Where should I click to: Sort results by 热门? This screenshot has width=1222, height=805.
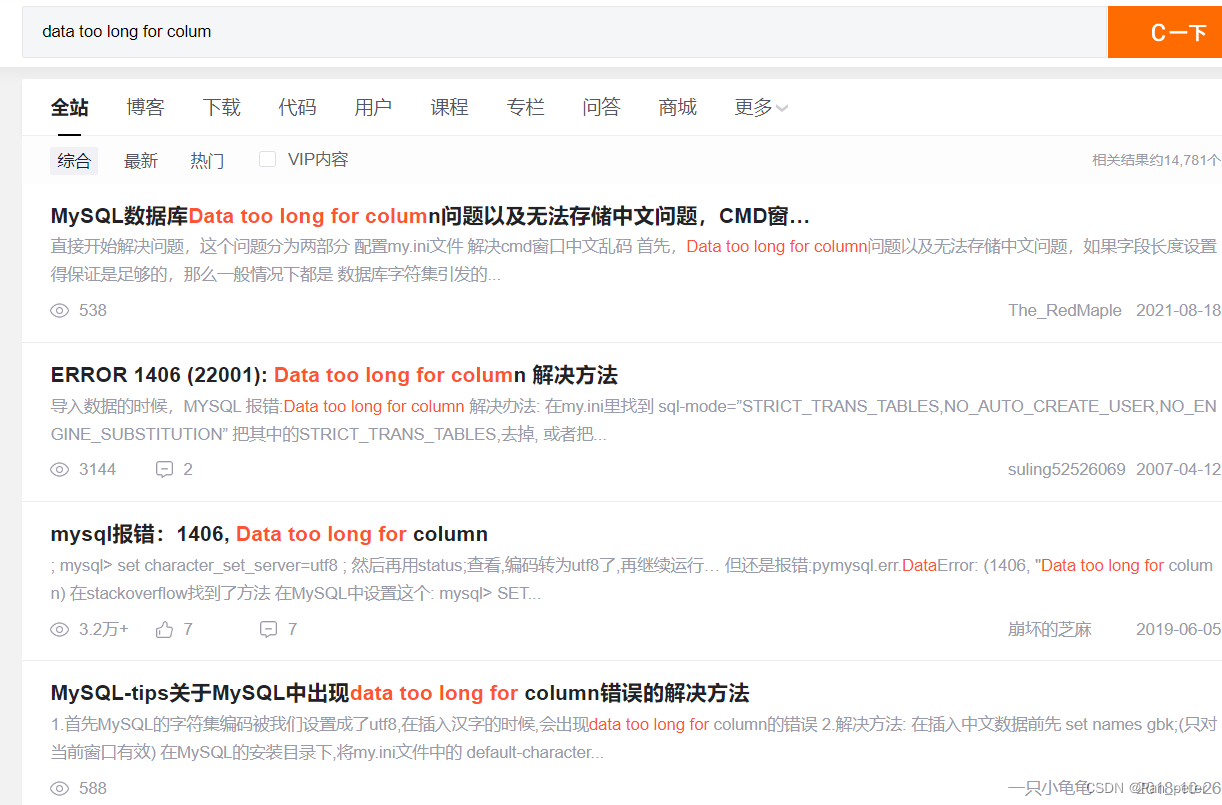207,161
